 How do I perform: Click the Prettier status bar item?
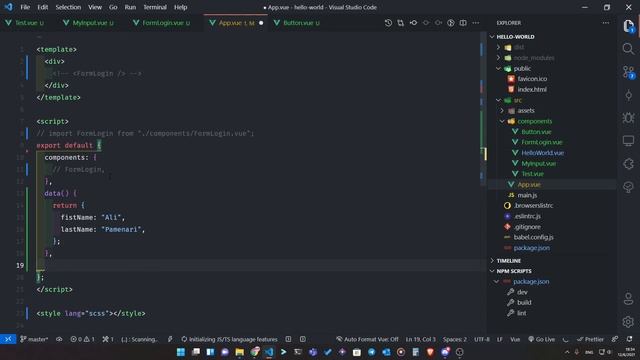tap(590, 339)
